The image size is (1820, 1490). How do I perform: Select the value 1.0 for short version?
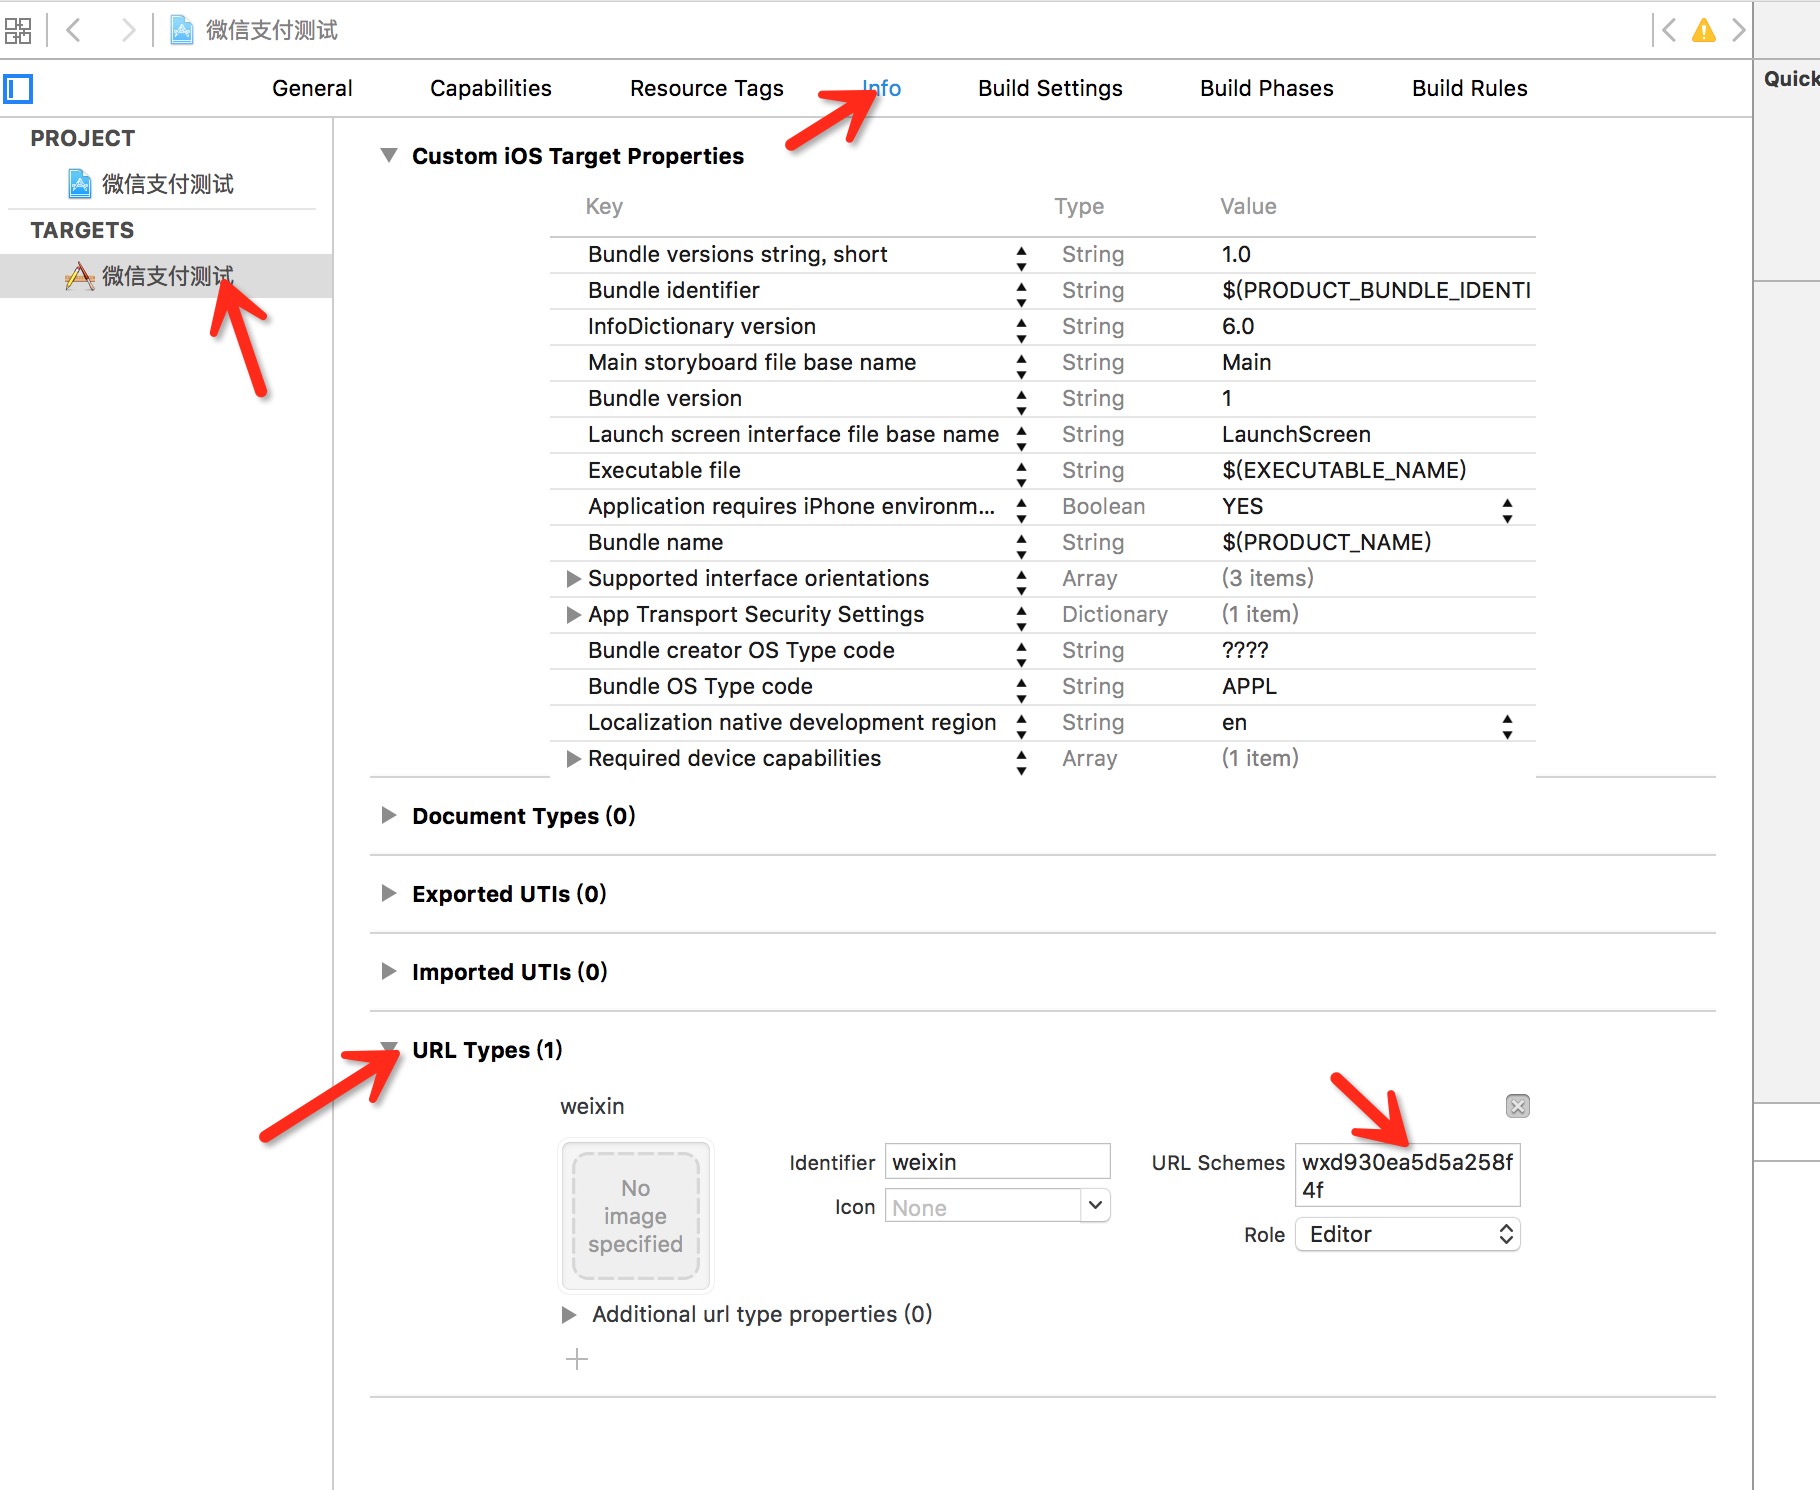(x=1237, y=254)
